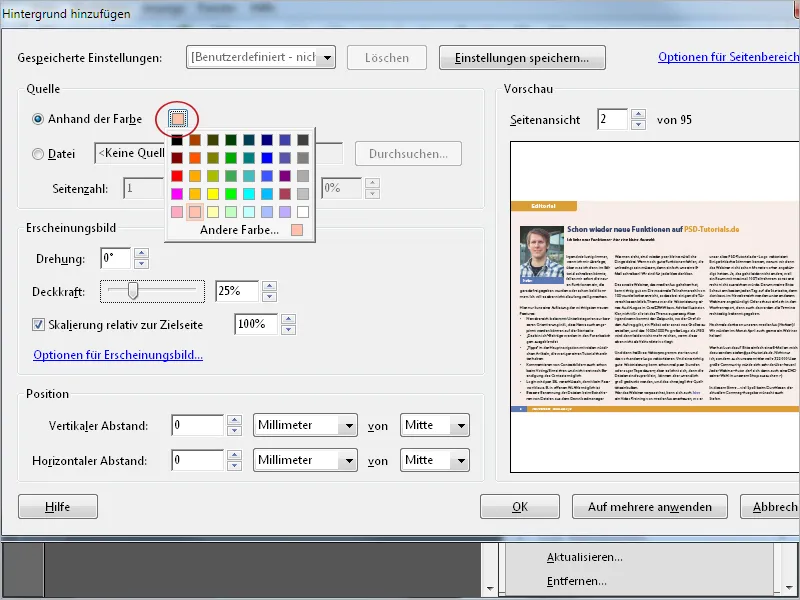Screen dimensions: 800x600
Task: Decrease Drehung value with down arrow
Action: [141, 264]
